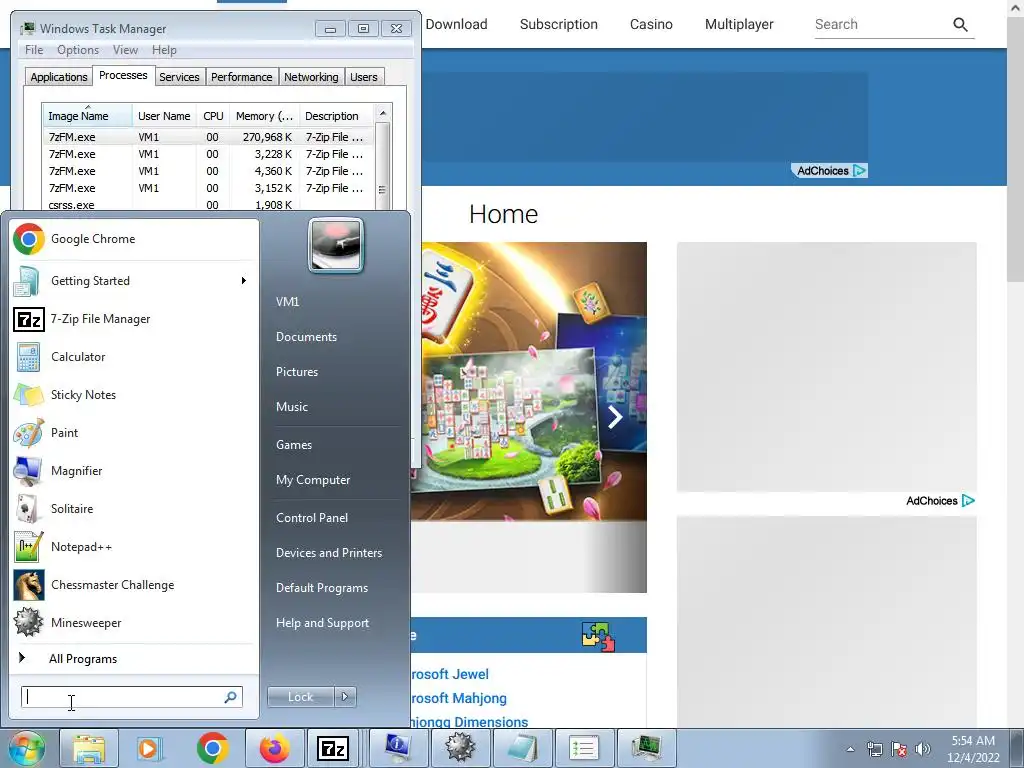Viewport: 1024px width, 768px height.
Task: Click the notepad taskbar icon
Action: [522, 748]
